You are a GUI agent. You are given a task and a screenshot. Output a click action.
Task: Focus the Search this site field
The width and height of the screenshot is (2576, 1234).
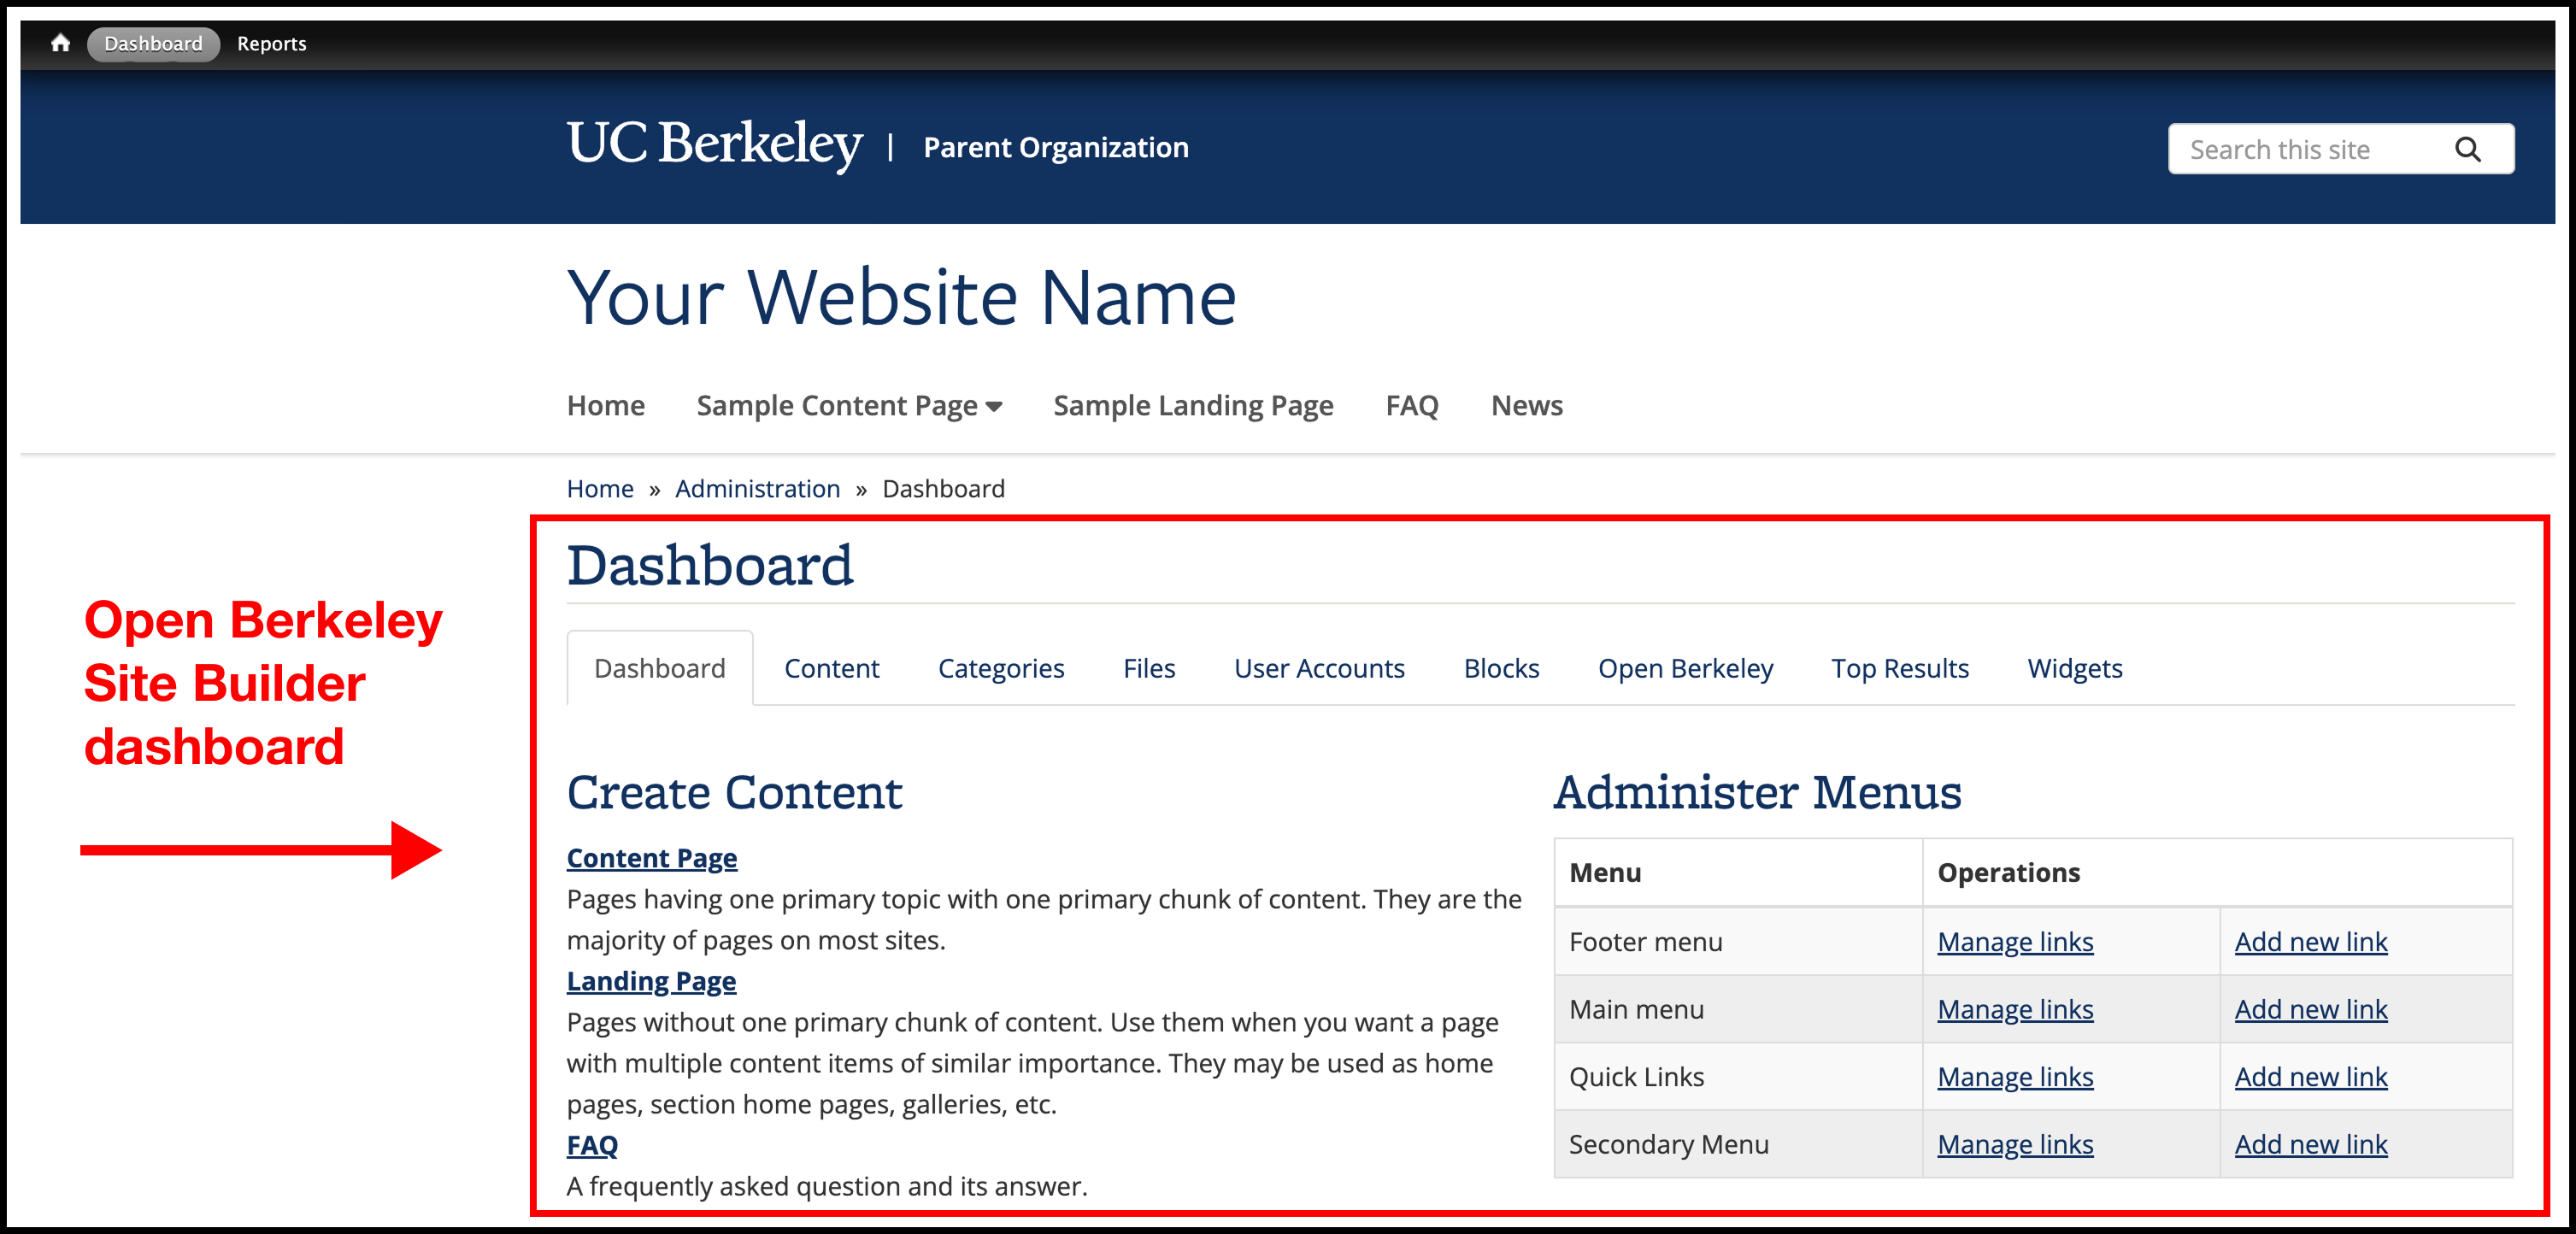[2340, 149]
